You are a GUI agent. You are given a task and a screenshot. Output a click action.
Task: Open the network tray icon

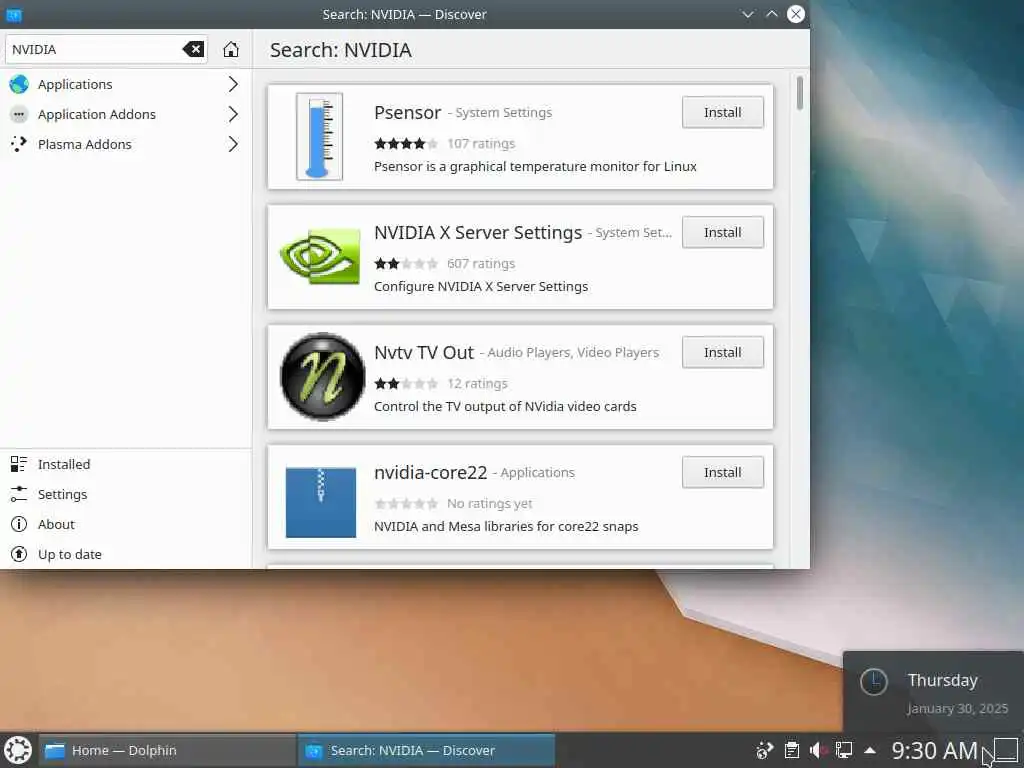click(x=844, y=750)
